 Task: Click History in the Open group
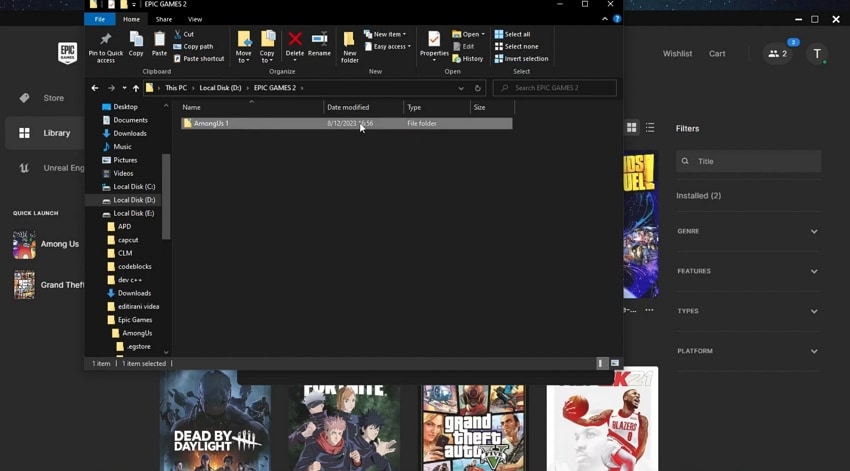point(468,59)
